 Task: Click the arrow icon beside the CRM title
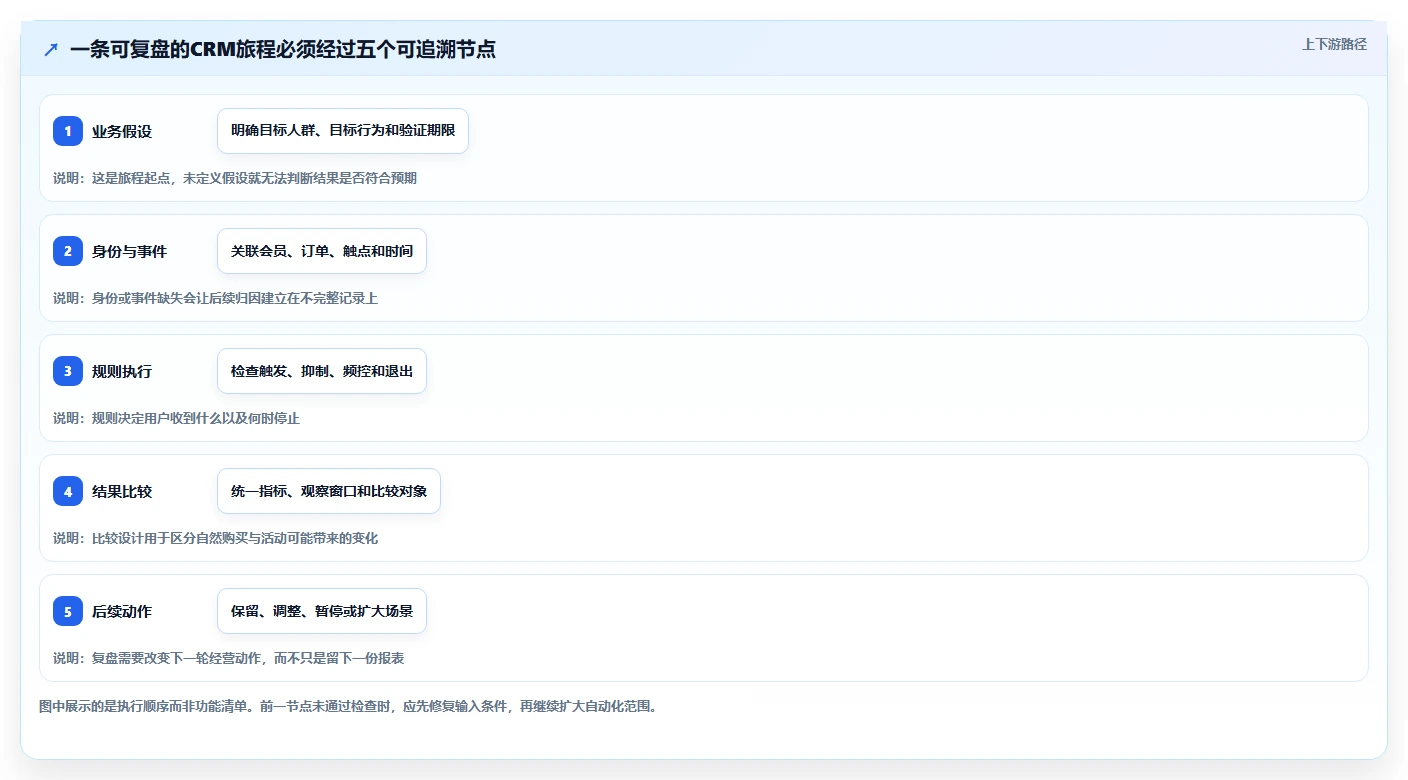coord(51,50)
